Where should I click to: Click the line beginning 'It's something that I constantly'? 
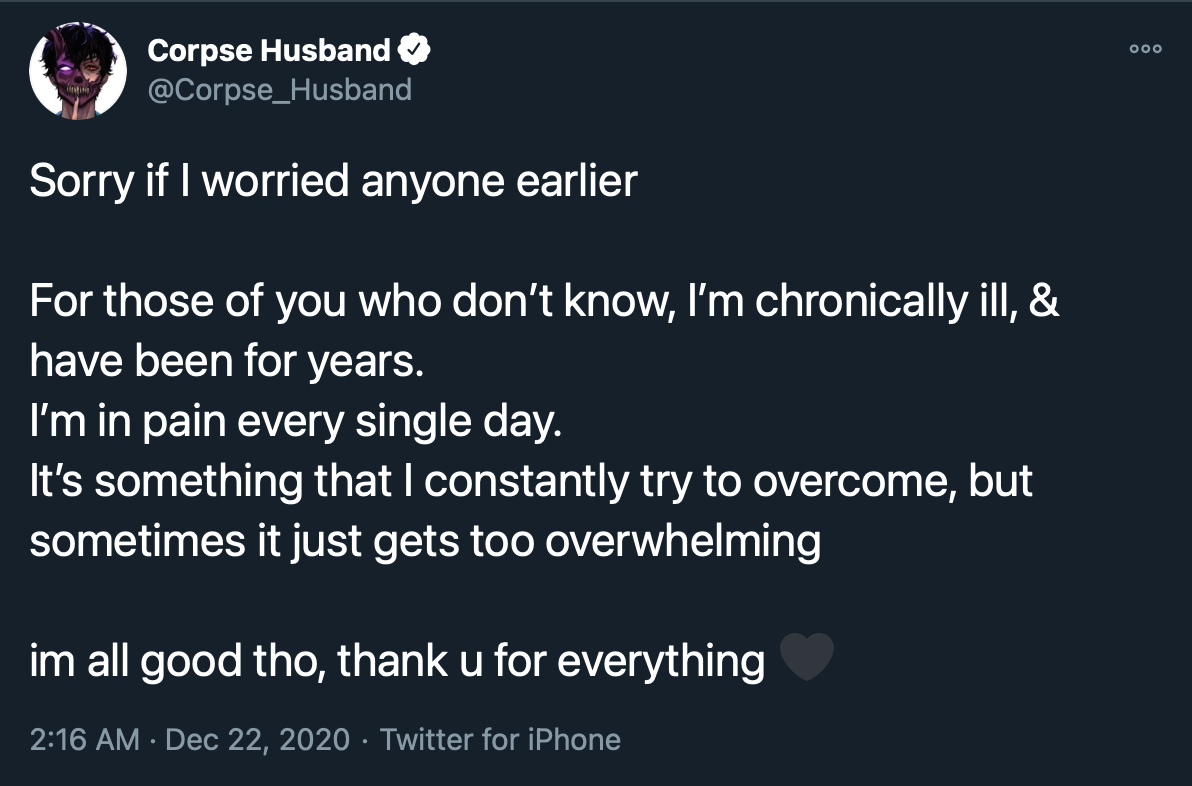(x=531, y=481)
